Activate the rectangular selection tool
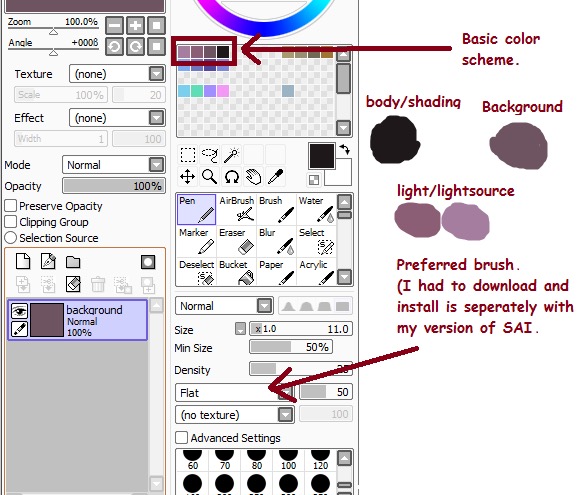 (x=188, y=155)
